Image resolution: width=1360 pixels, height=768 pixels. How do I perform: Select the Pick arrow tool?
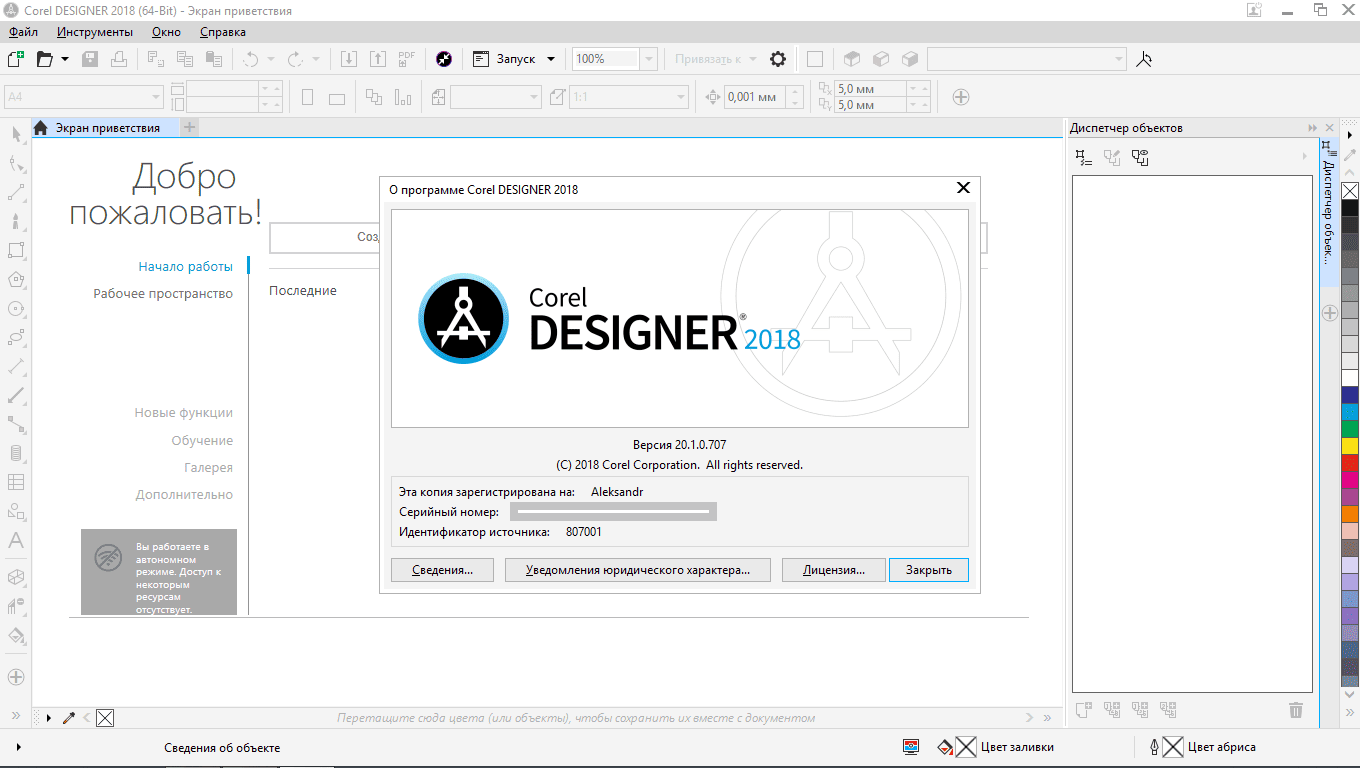(x=16, y=135)
